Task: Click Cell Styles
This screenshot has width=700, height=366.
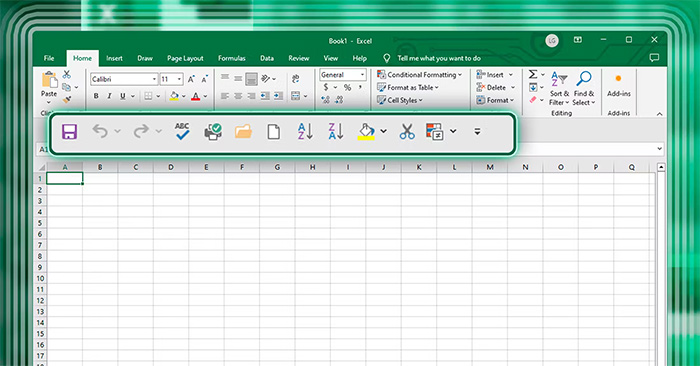Action: (400, 100)
